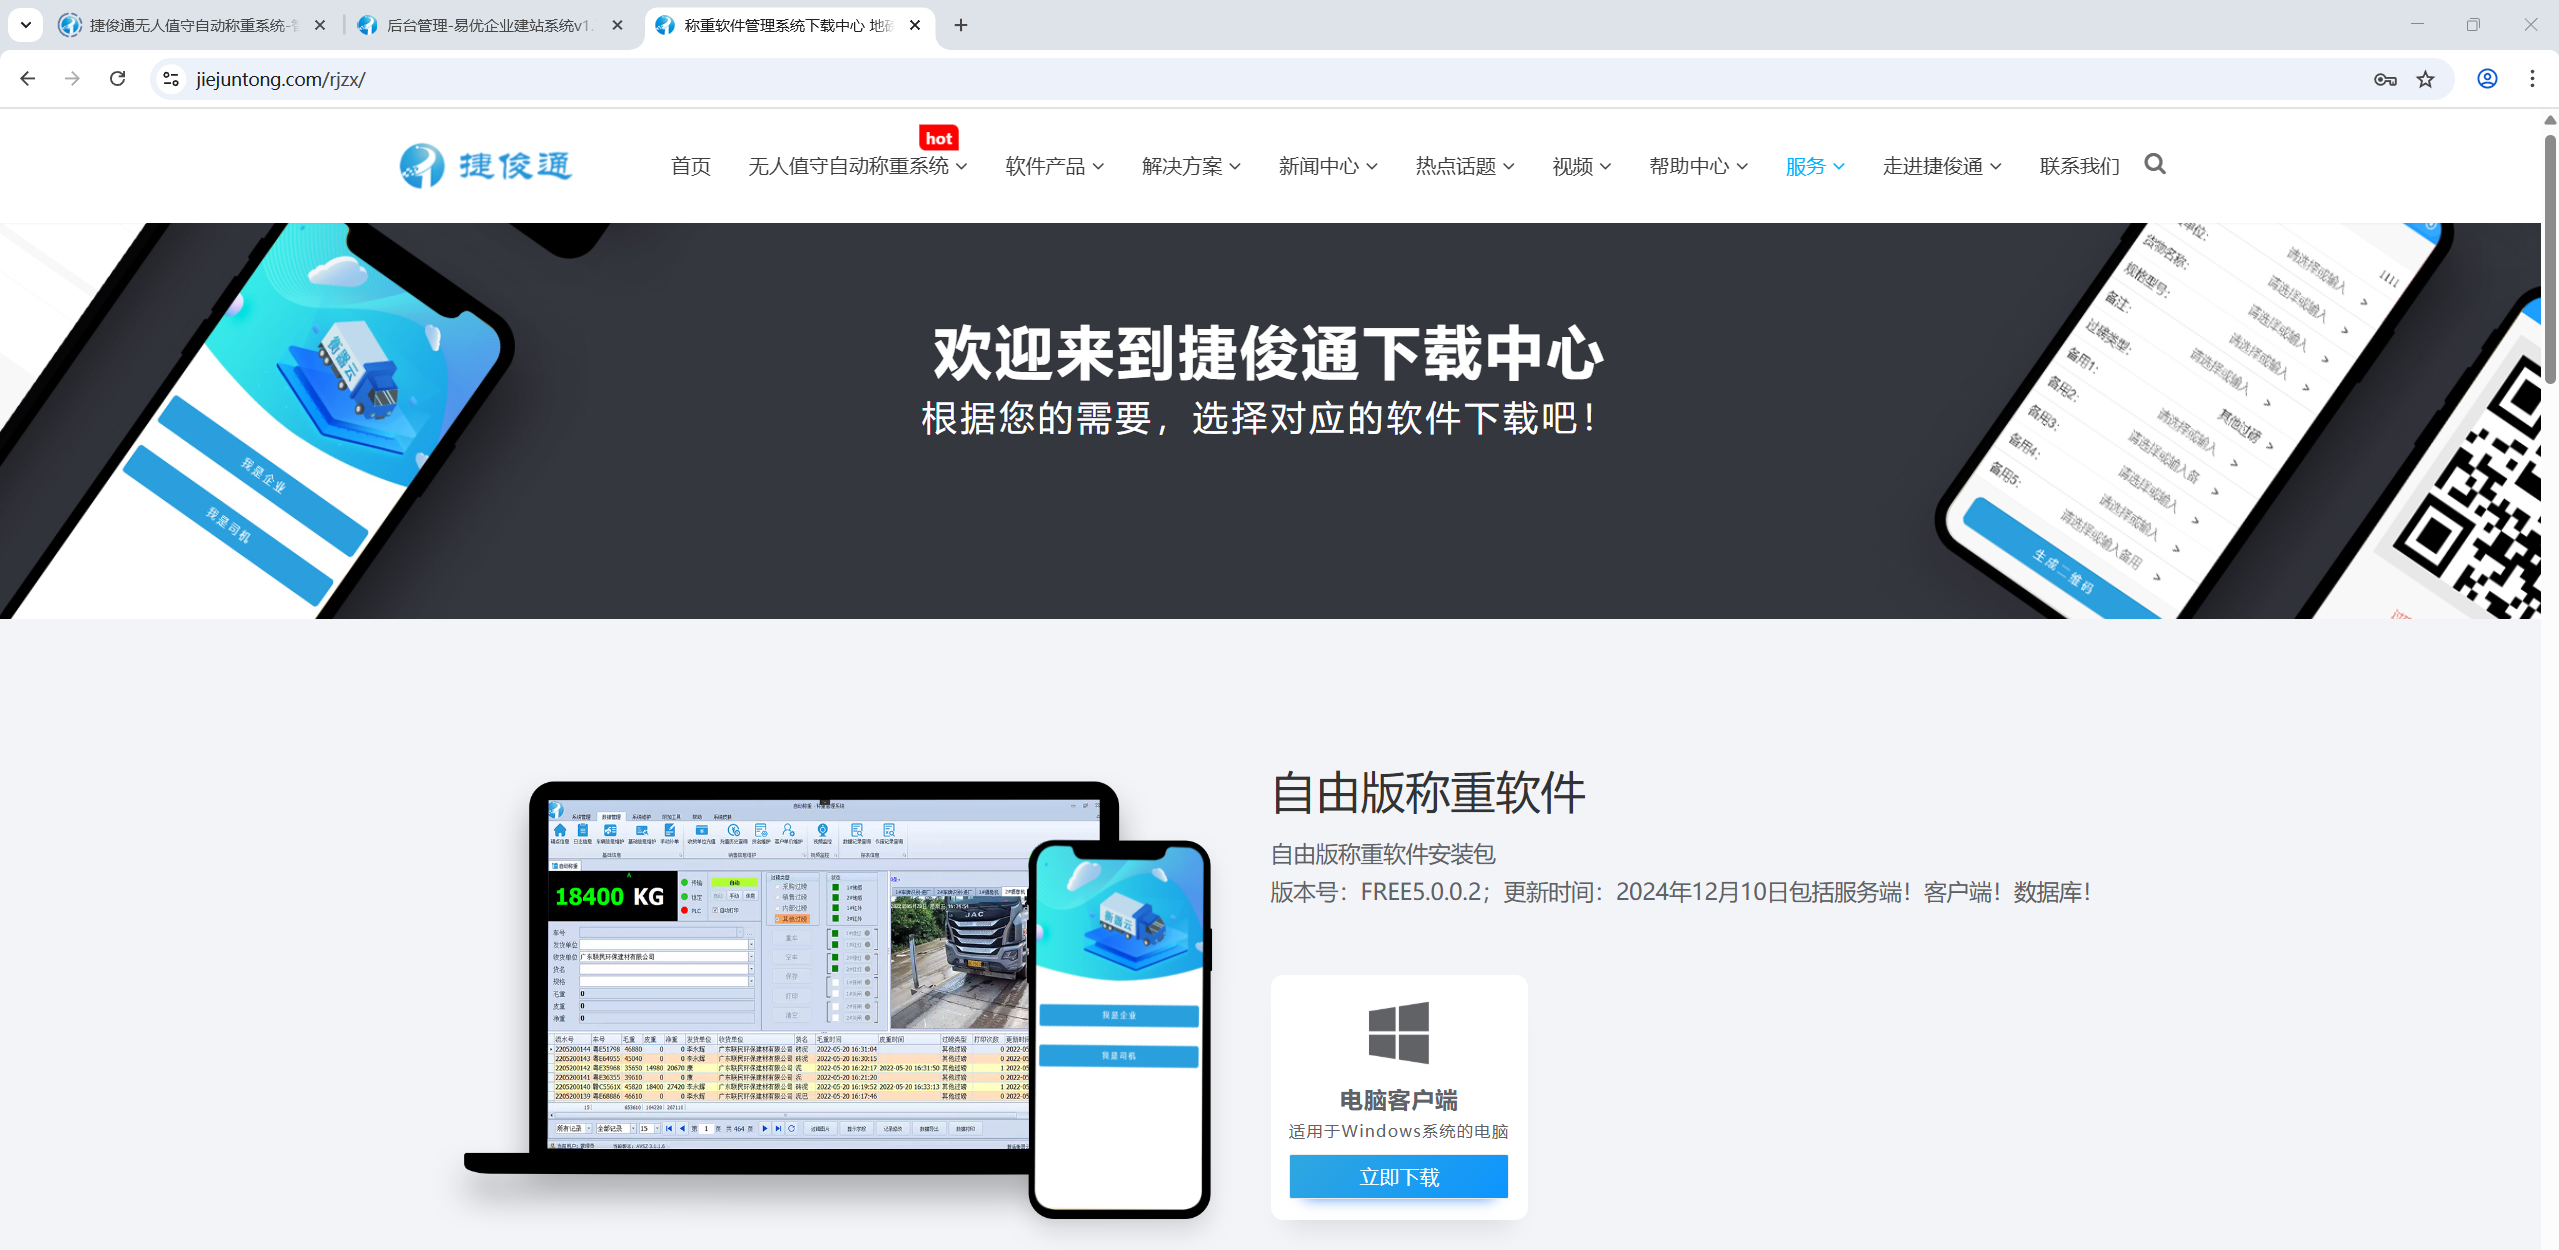Click the site information icon in address bar

coord(171,79)
